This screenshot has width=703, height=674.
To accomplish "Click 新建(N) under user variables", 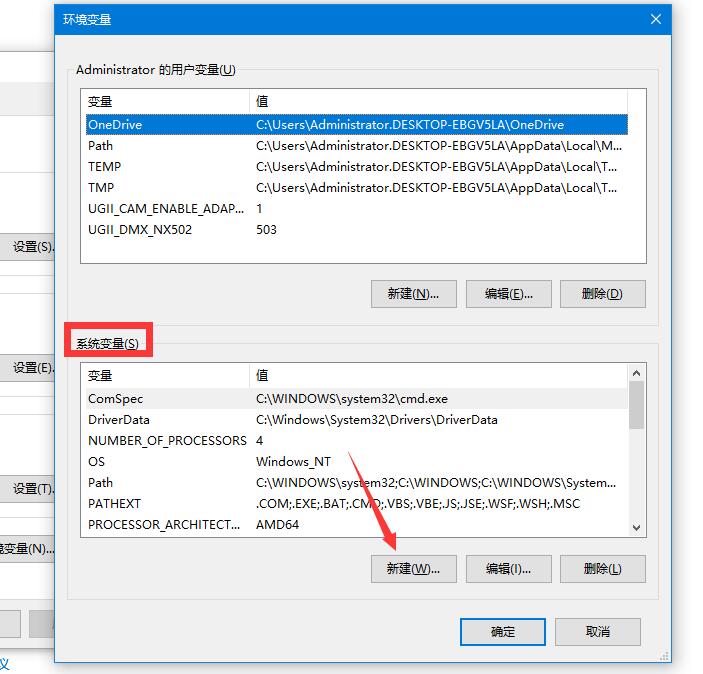I will 413,293.
